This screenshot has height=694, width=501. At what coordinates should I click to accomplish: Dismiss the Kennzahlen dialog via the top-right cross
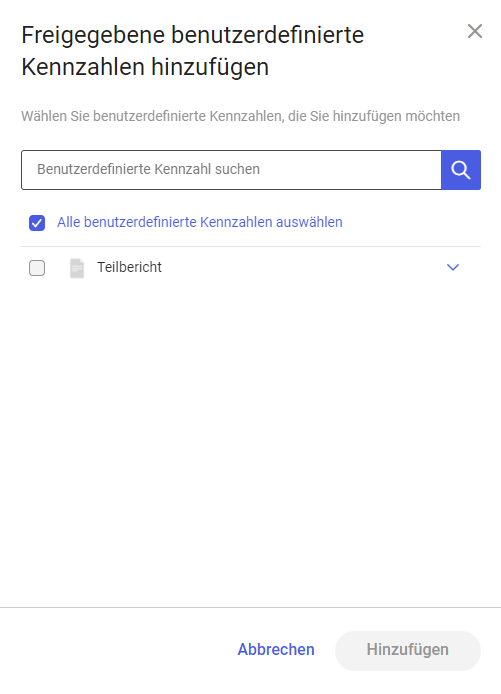coord(475,31)
